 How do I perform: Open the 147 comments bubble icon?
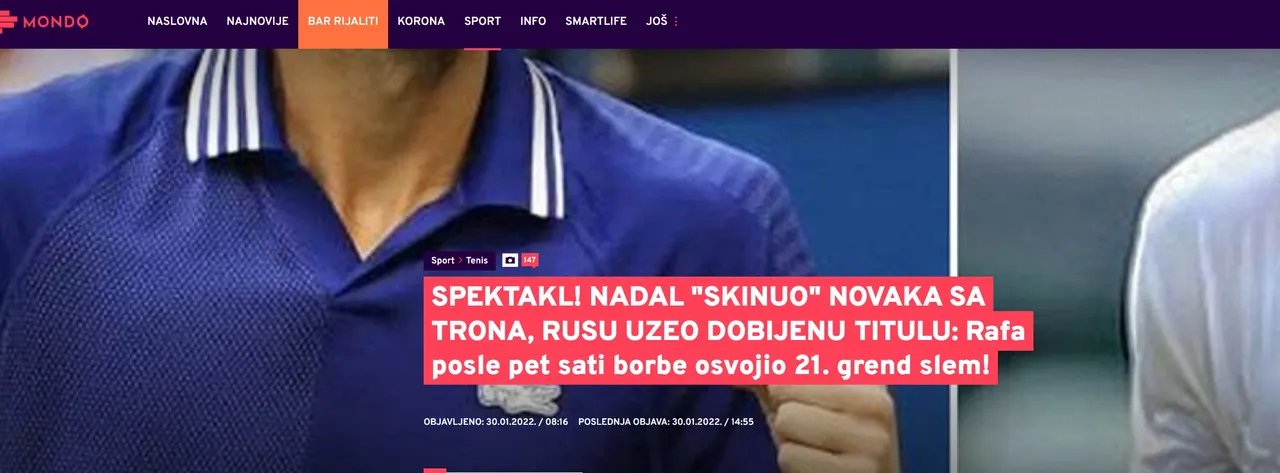[x=530, y=260]
